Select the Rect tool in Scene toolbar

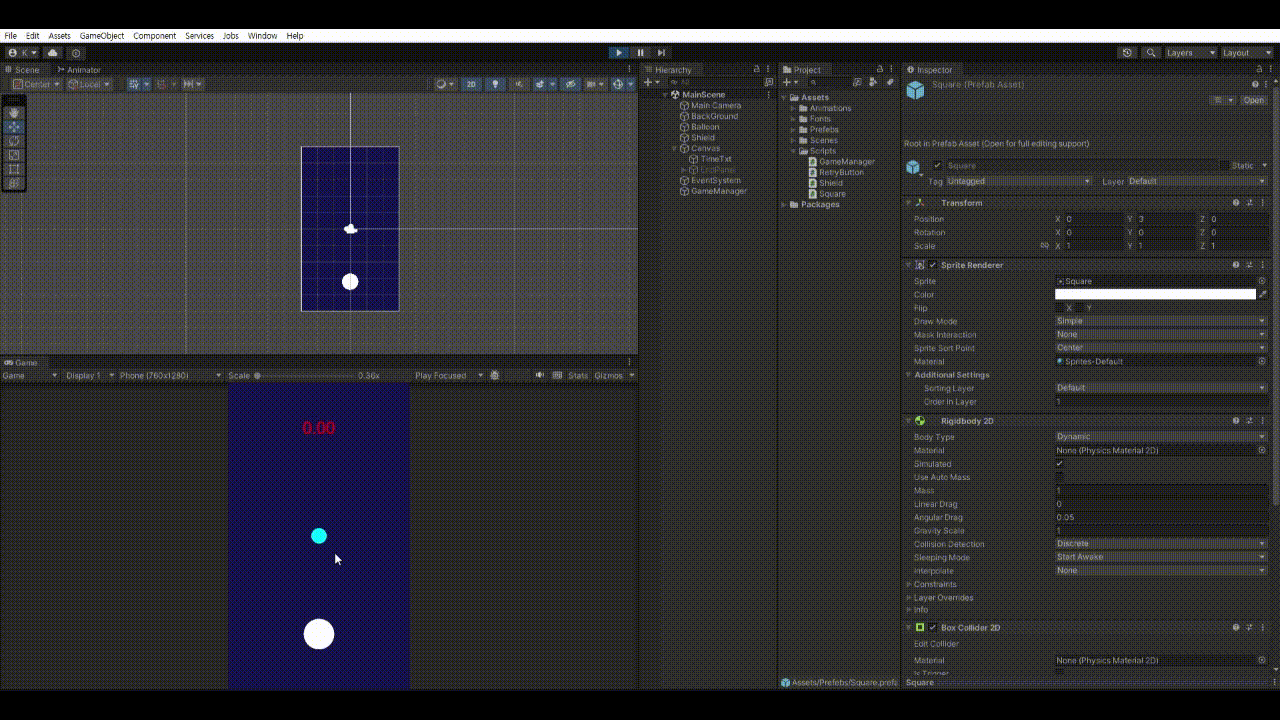14,169
